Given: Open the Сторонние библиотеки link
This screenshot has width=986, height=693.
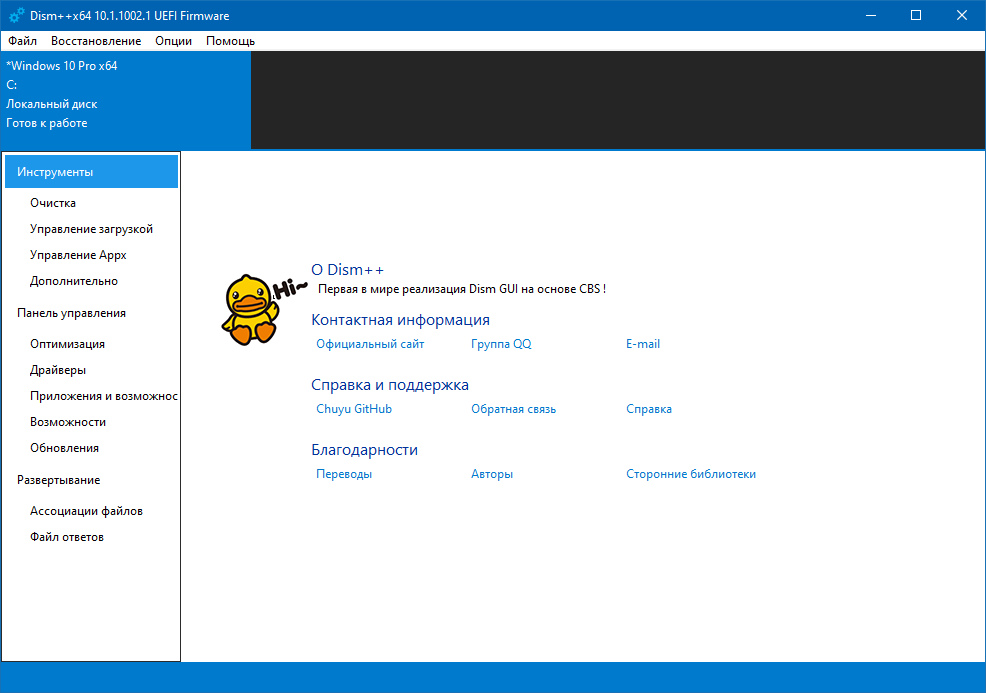Looking at the screenshot, I should click(x=691, y=474).
